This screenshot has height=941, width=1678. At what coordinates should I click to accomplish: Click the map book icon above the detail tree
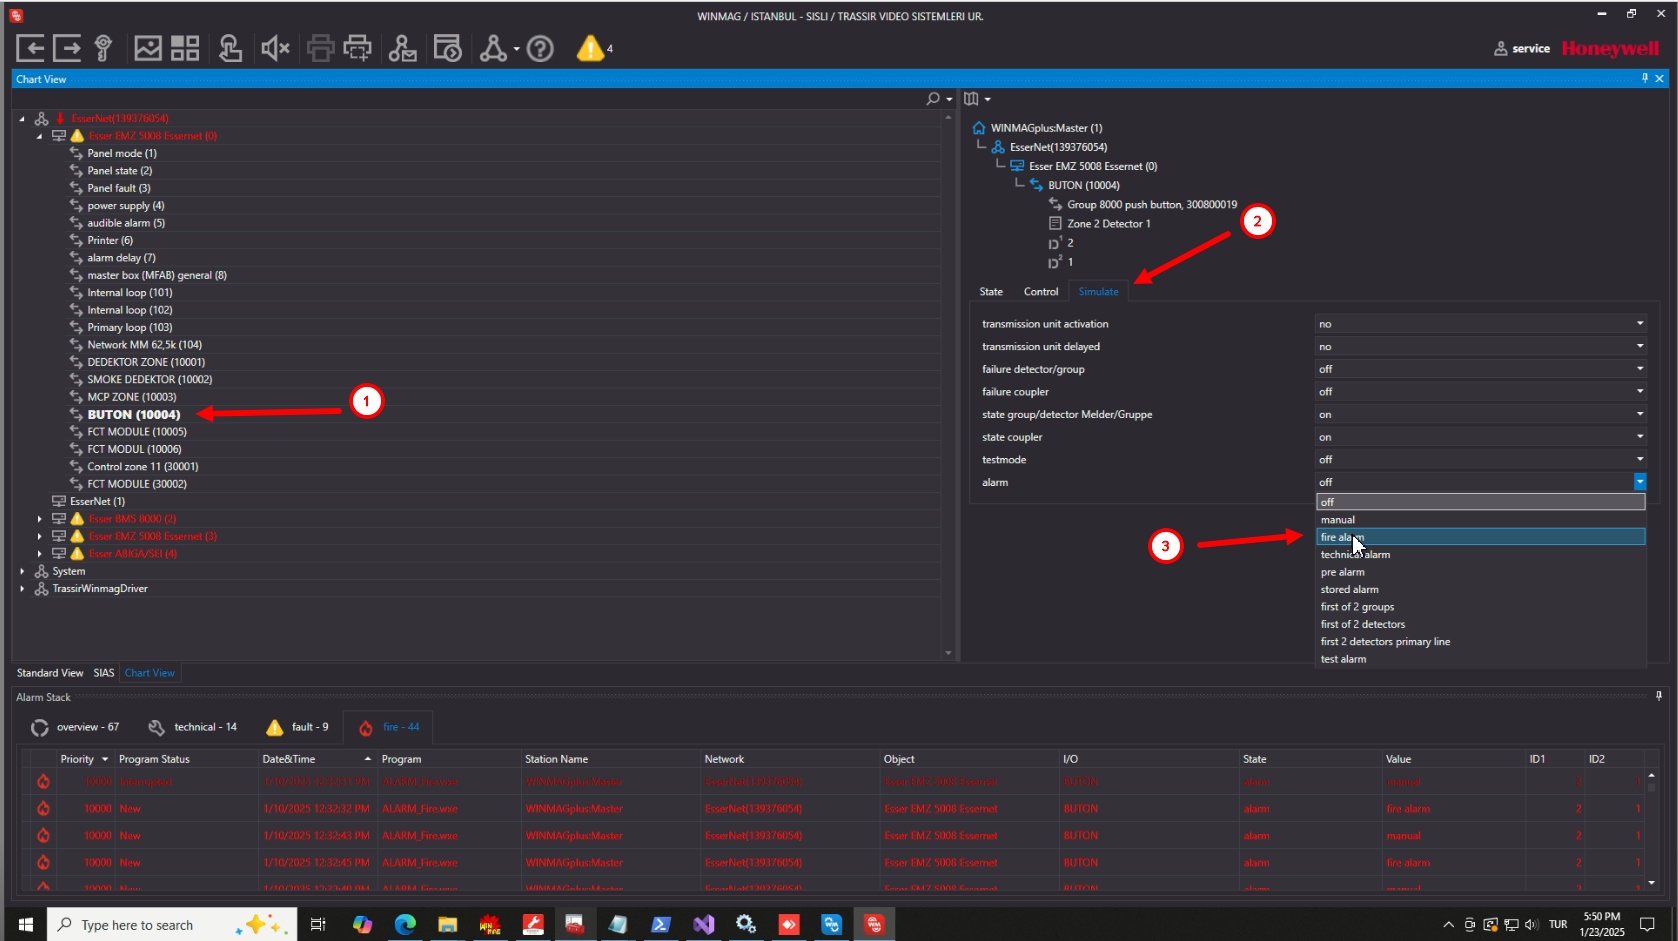[971, 99]
